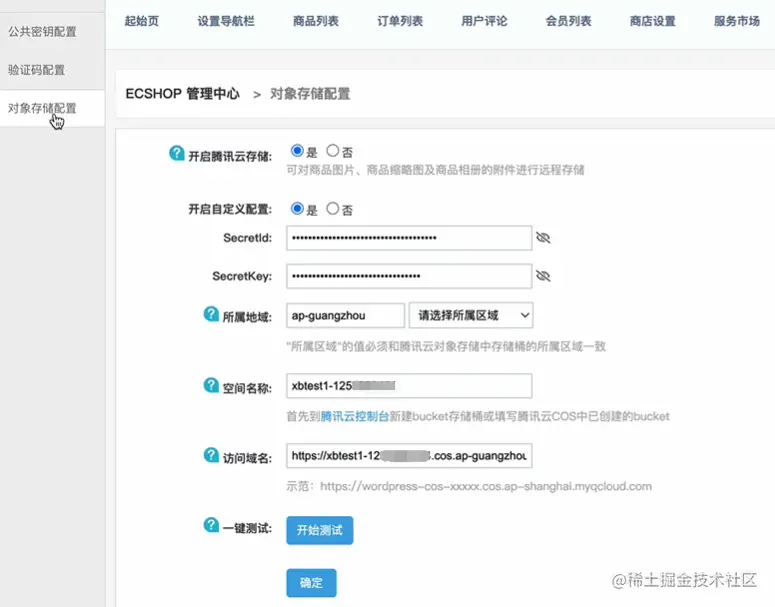775x607 pixels.
Task: Click hint text starting 可对商品图片
Action: click(x=435, y=170)
